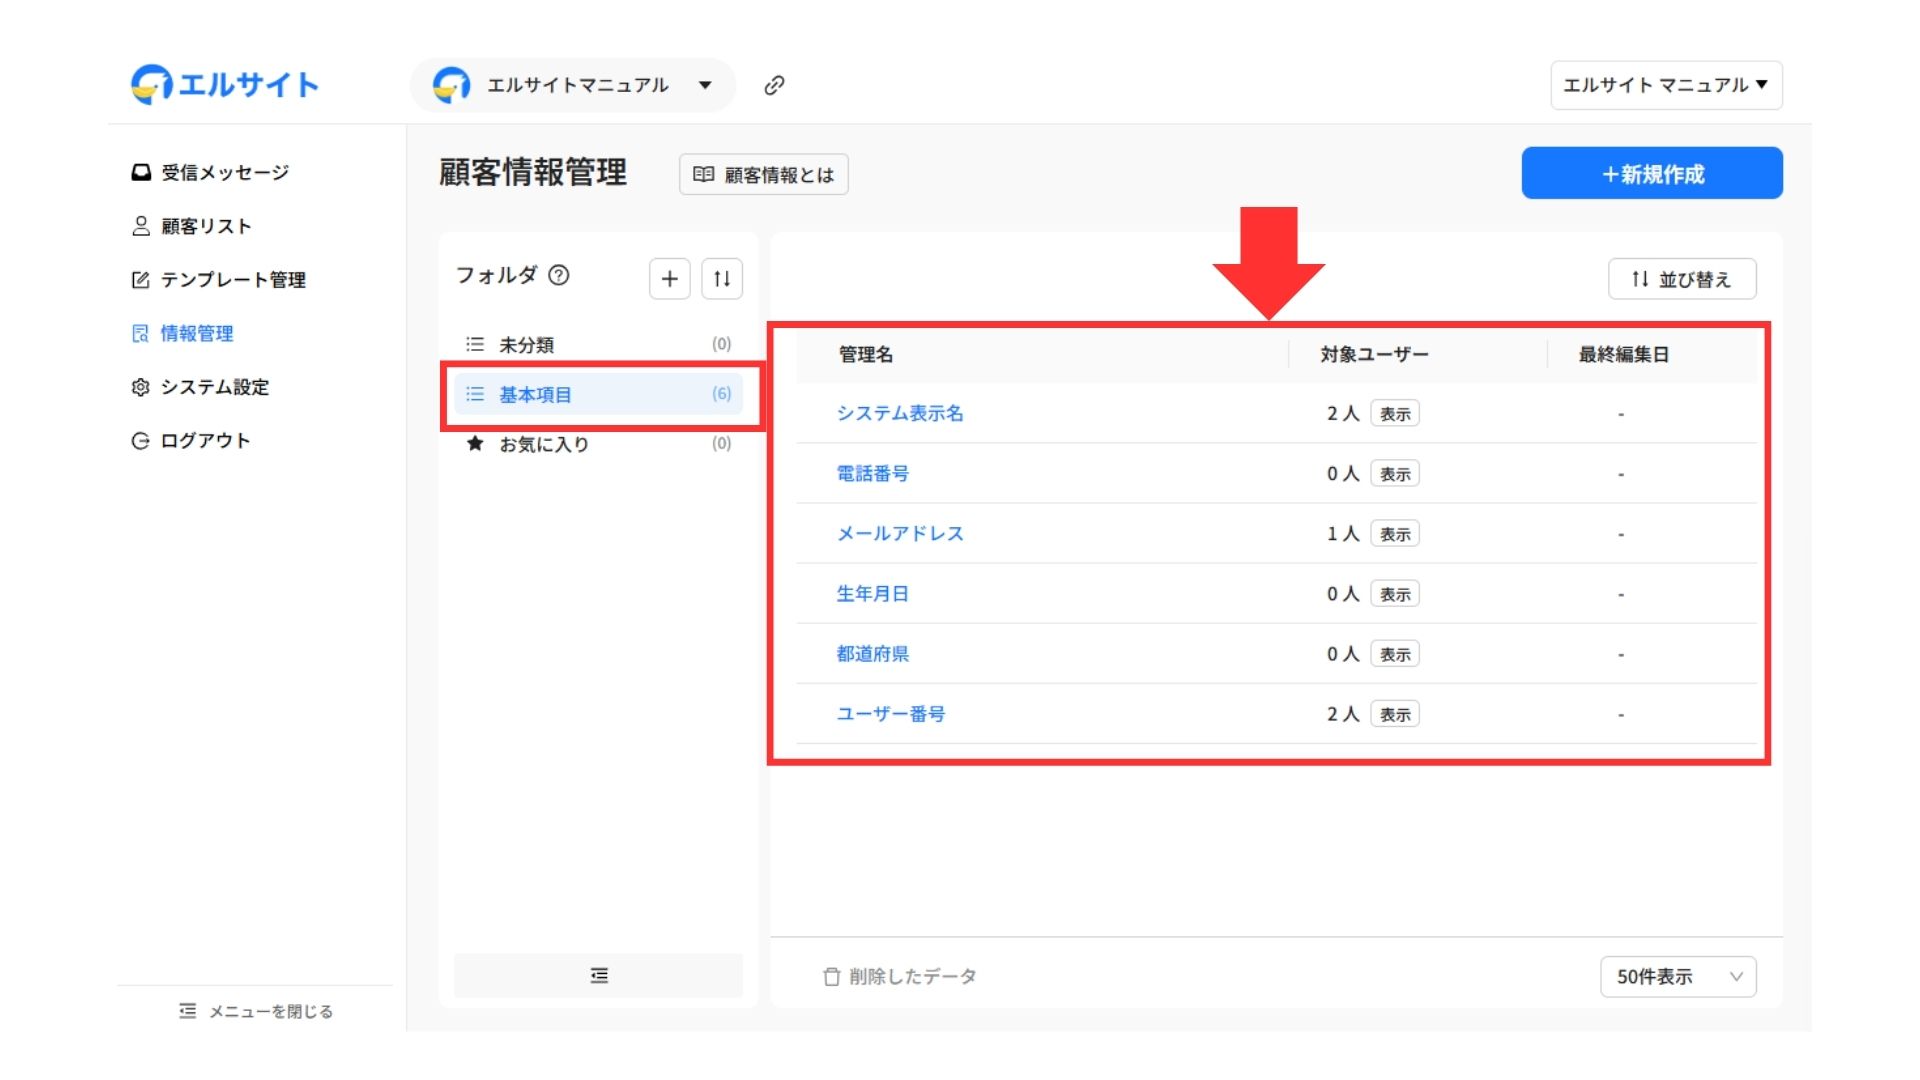Viewport: 1920px width, 1080px height.
Task: Open 顧客情報とは help guide
Action: 764,175
